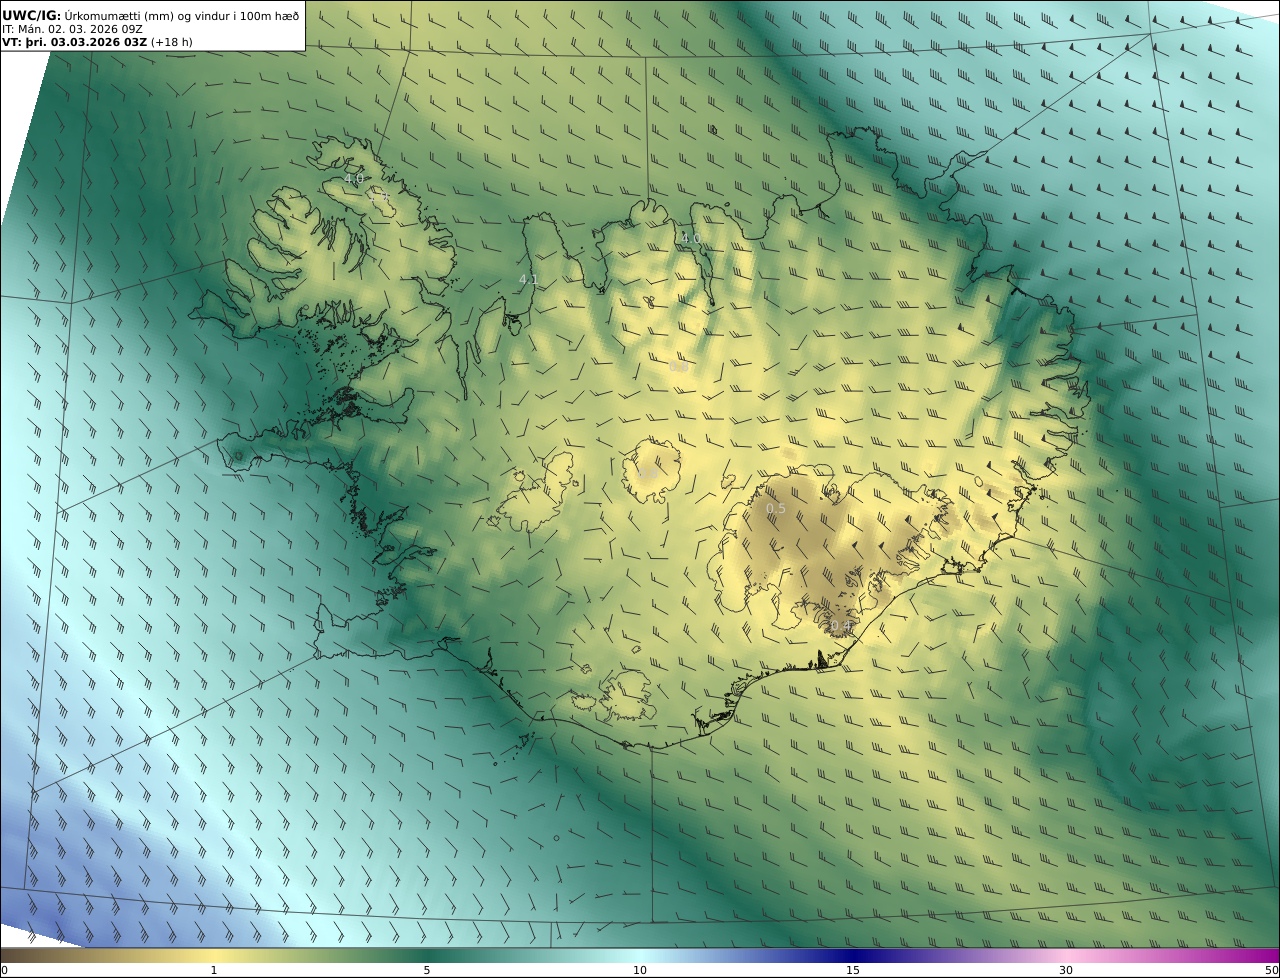The image size is (1280, 978).
Task: Click the "4.1" value on the map
Action: 529,280
